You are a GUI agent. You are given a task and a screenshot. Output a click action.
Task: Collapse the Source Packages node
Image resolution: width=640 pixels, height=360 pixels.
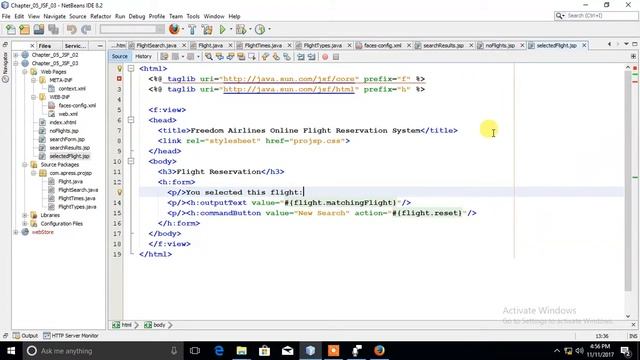coord(25,164)
